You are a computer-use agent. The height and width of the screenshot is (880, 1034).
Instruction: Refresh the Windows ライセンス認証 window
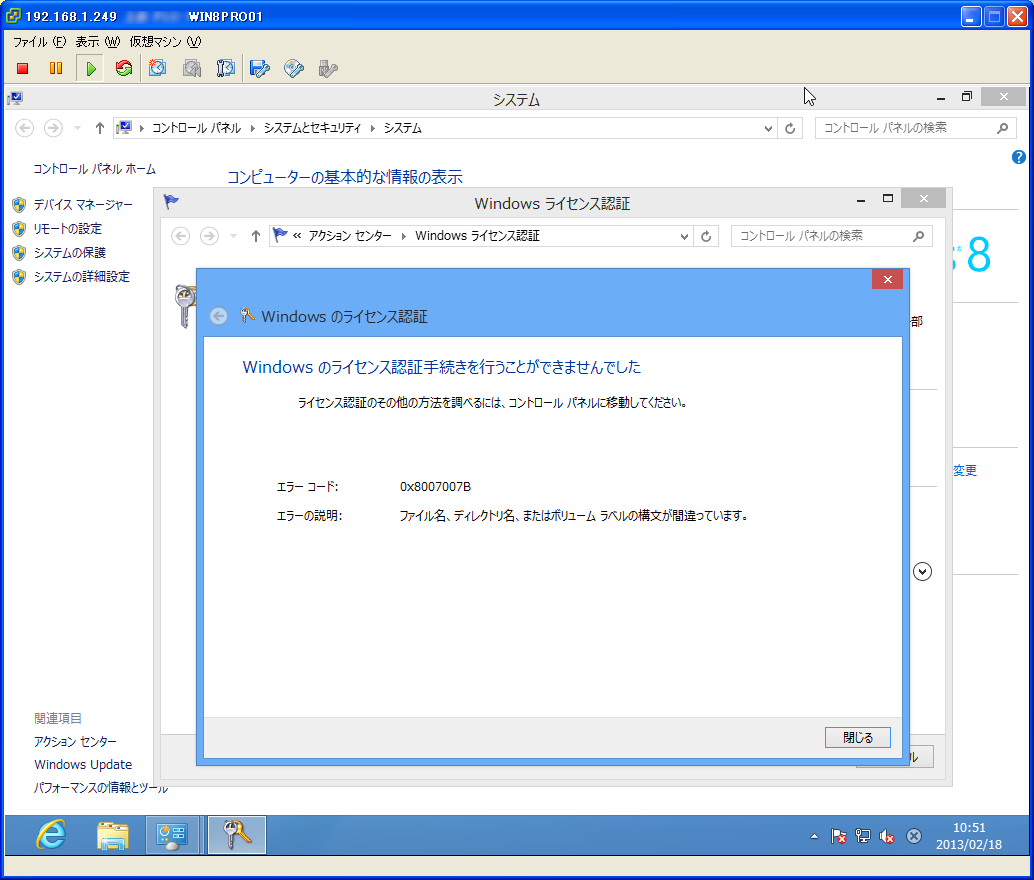click(x=706, y=237)
